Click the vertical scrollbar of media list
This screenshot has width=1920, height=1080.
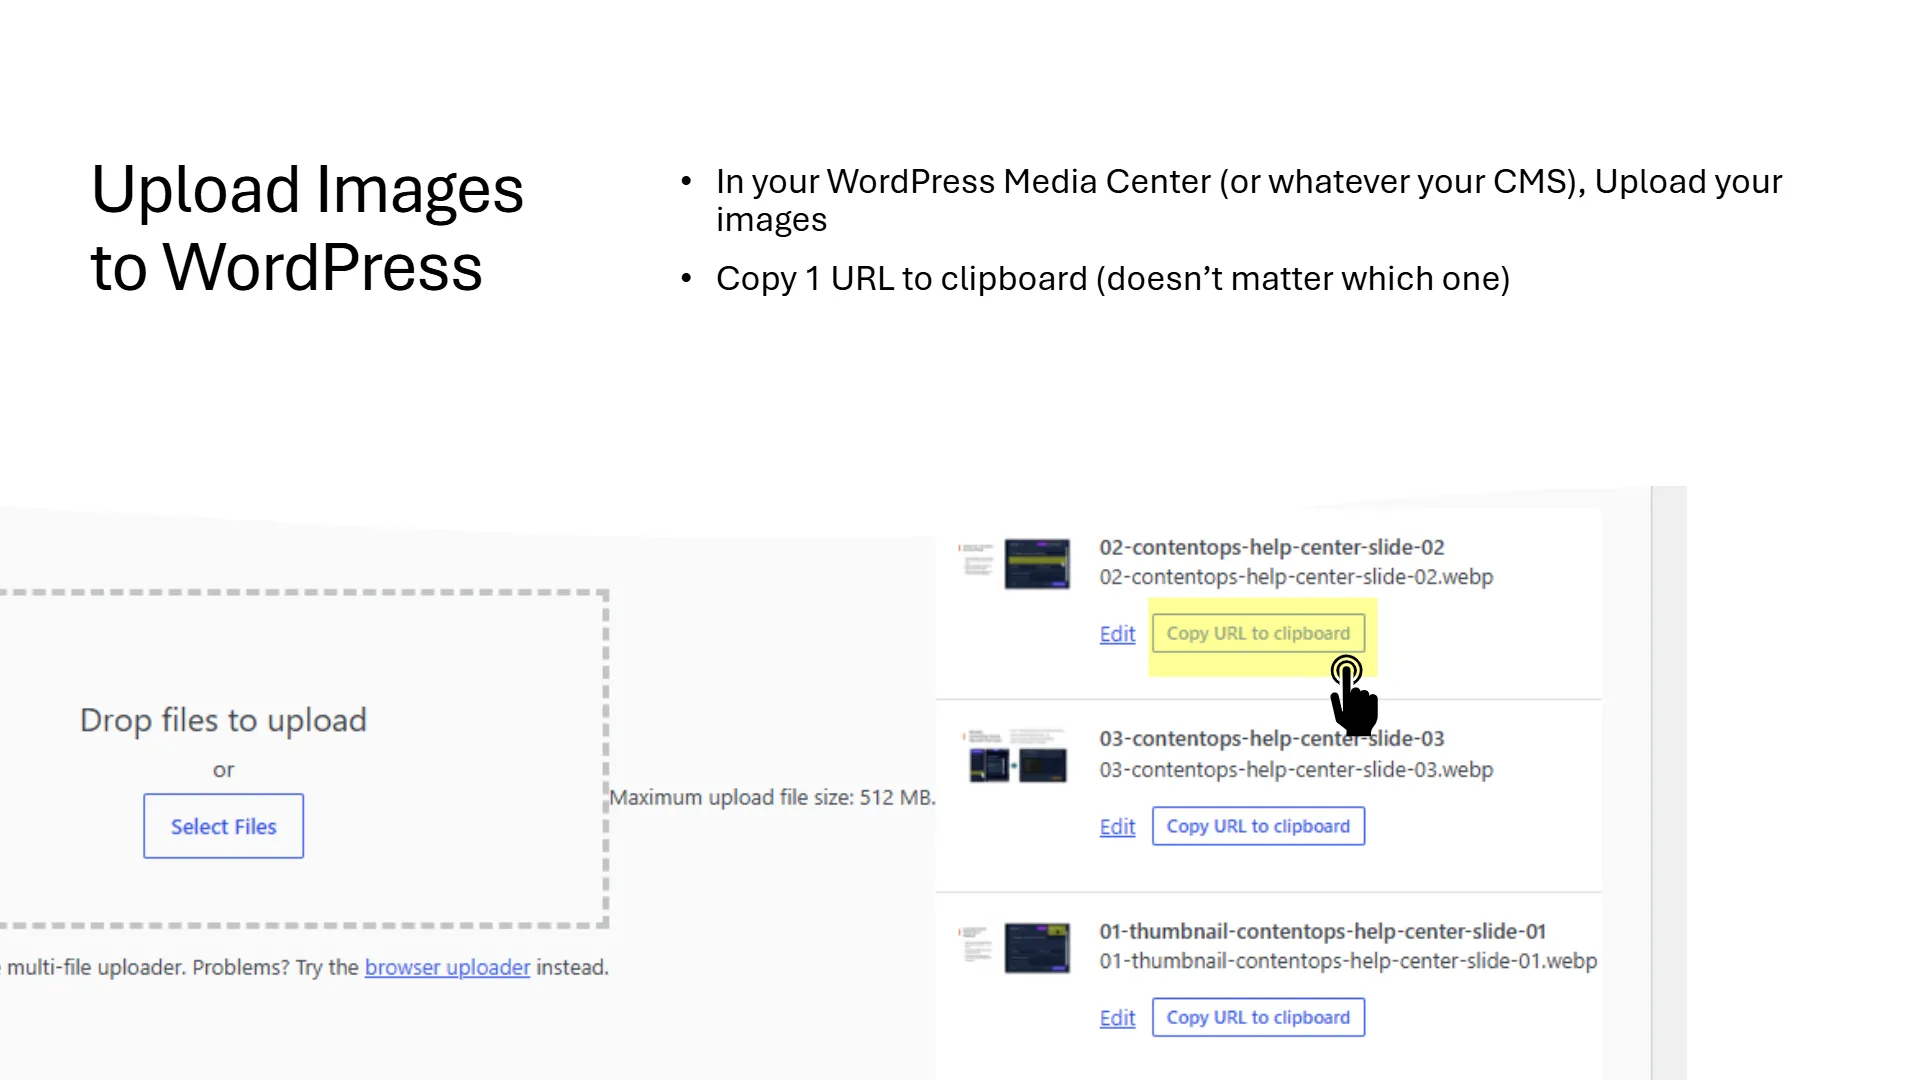[1668, 783]
